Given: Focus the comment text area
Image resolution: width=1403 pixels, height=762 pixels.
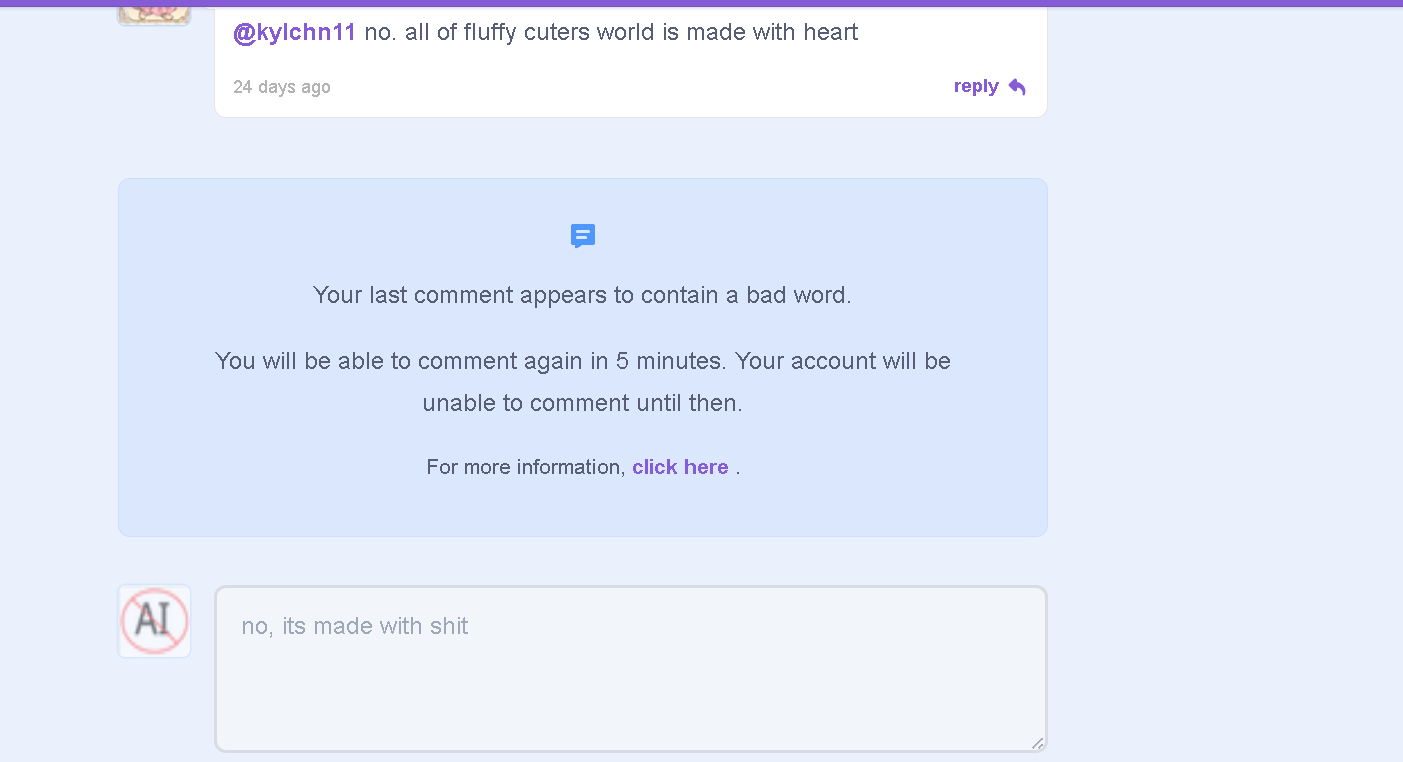Looking at the screenshot, I should pos(631,669).
